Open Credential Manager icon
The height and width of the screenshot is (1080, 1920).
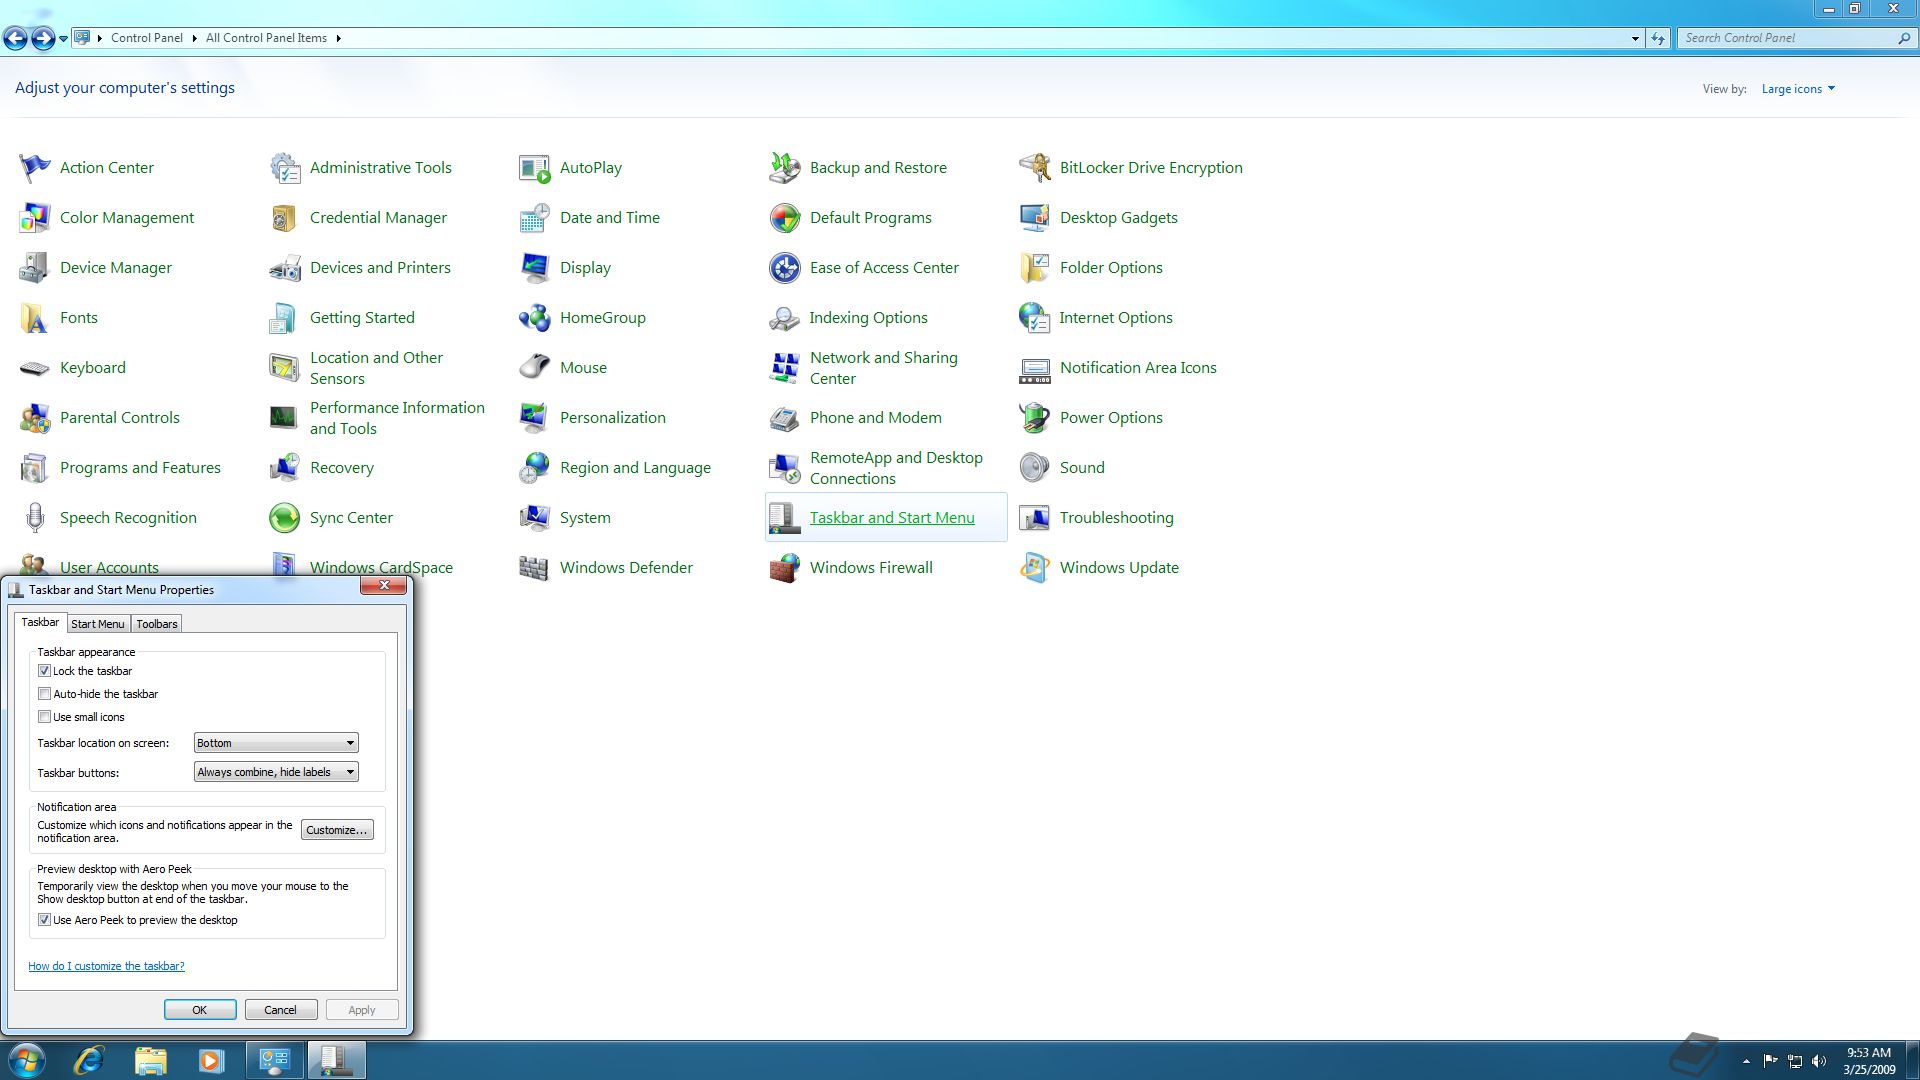[285, 218]
